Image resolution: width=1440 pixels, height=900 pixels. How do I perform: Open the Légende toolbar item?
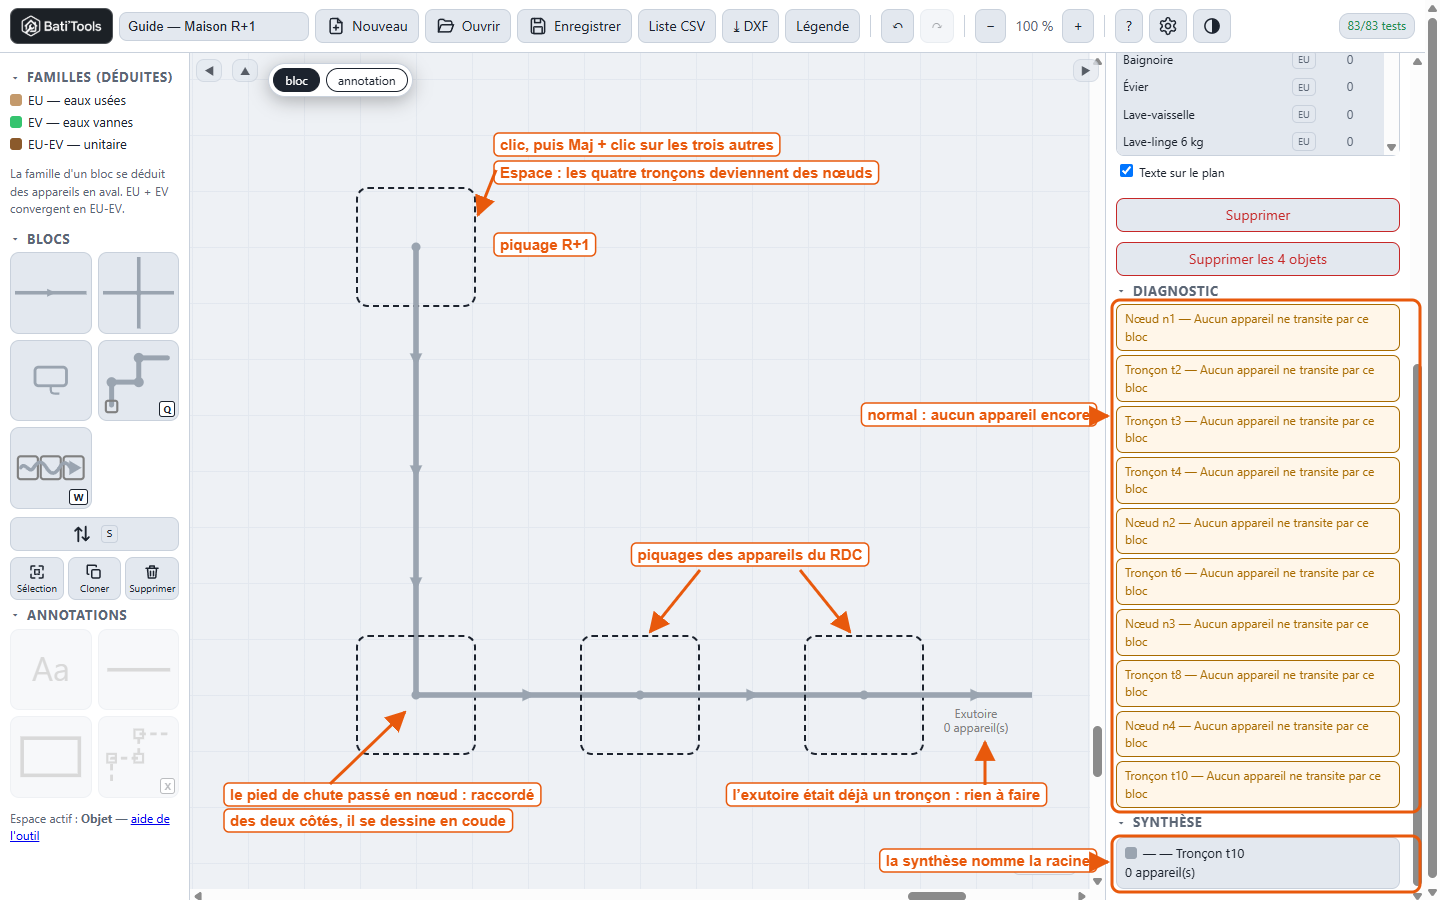[823, 26]
